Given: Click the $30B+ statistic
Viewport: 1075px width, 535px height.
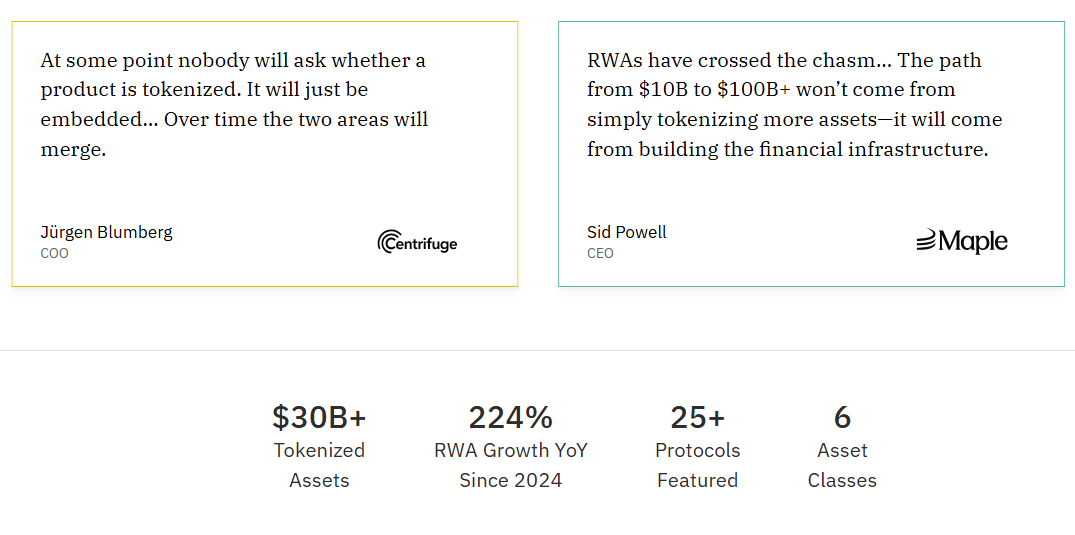Looking at the screenshot, I should tap(319, 417).
